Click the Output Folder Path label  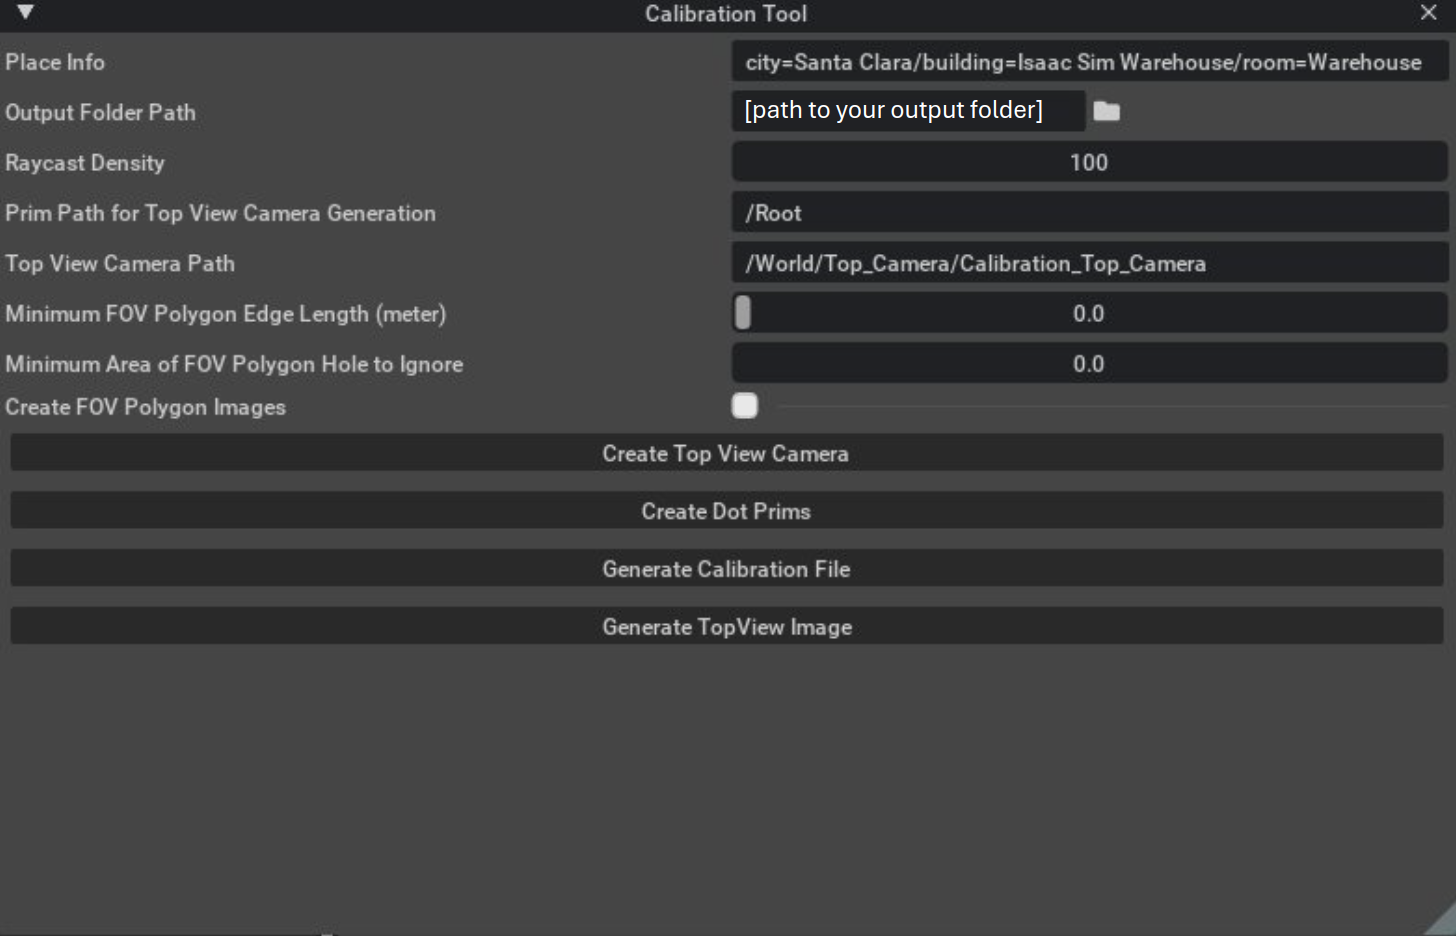point(100,112)
